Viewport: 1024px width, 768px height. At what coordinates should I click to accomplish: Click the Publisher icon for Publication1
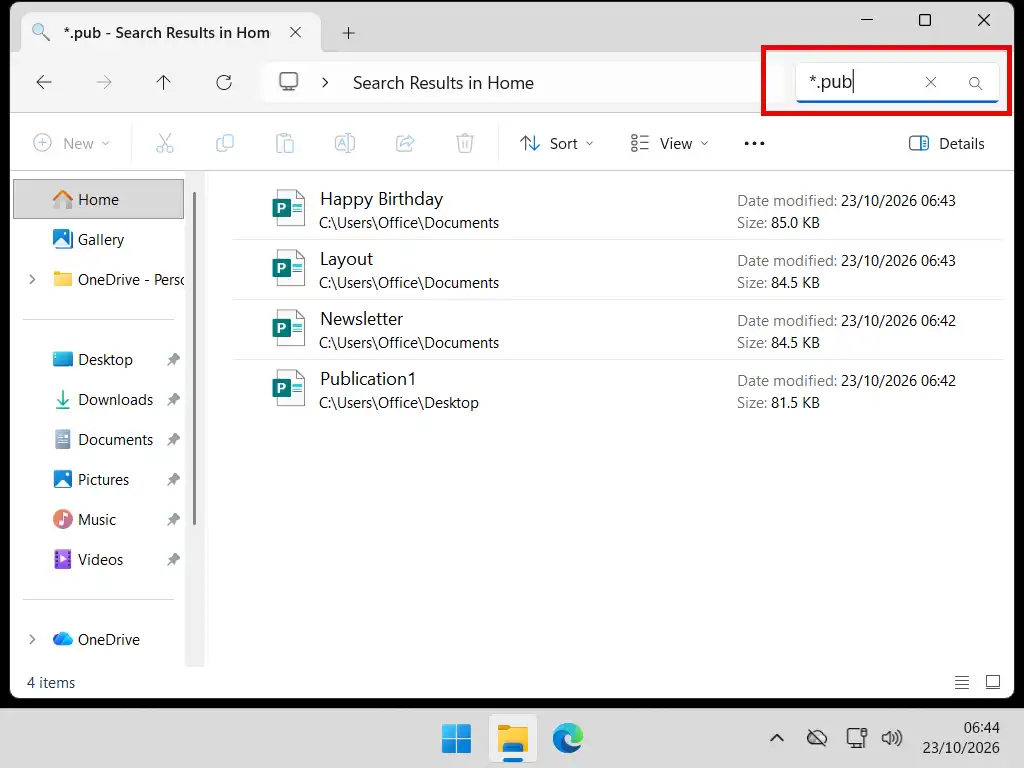pyautogui.click(x=289, y=388)
